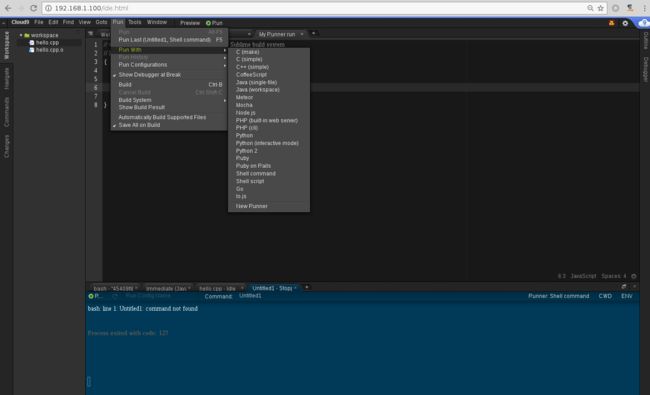Toggle Save All on Build

pyautogui.click(x=169, y=125)
